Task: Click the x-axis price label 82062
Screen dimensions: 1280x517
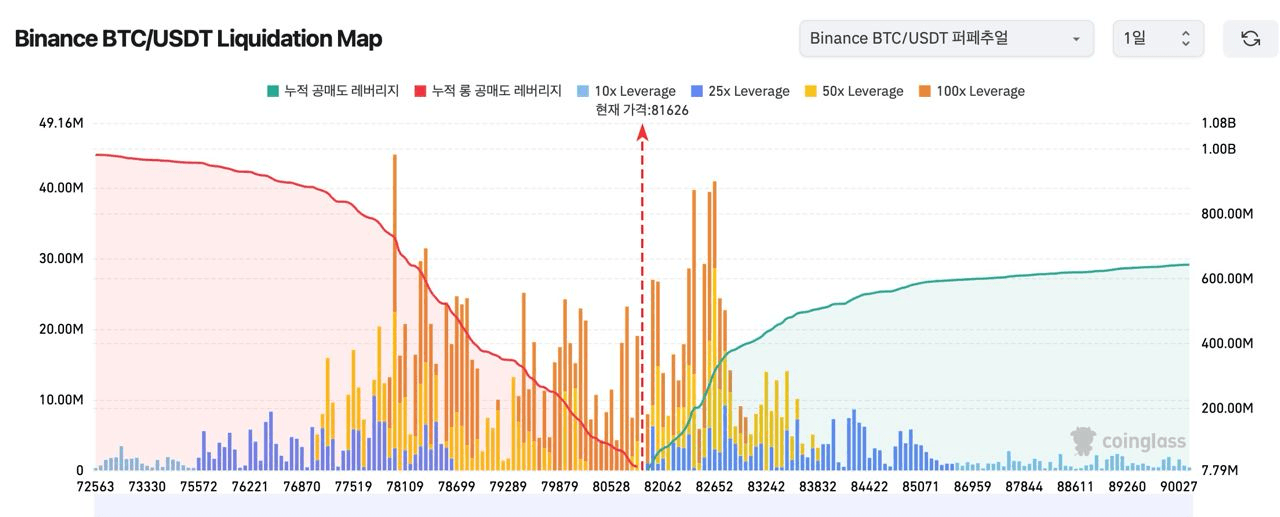Action: click(x=662, y=486)
